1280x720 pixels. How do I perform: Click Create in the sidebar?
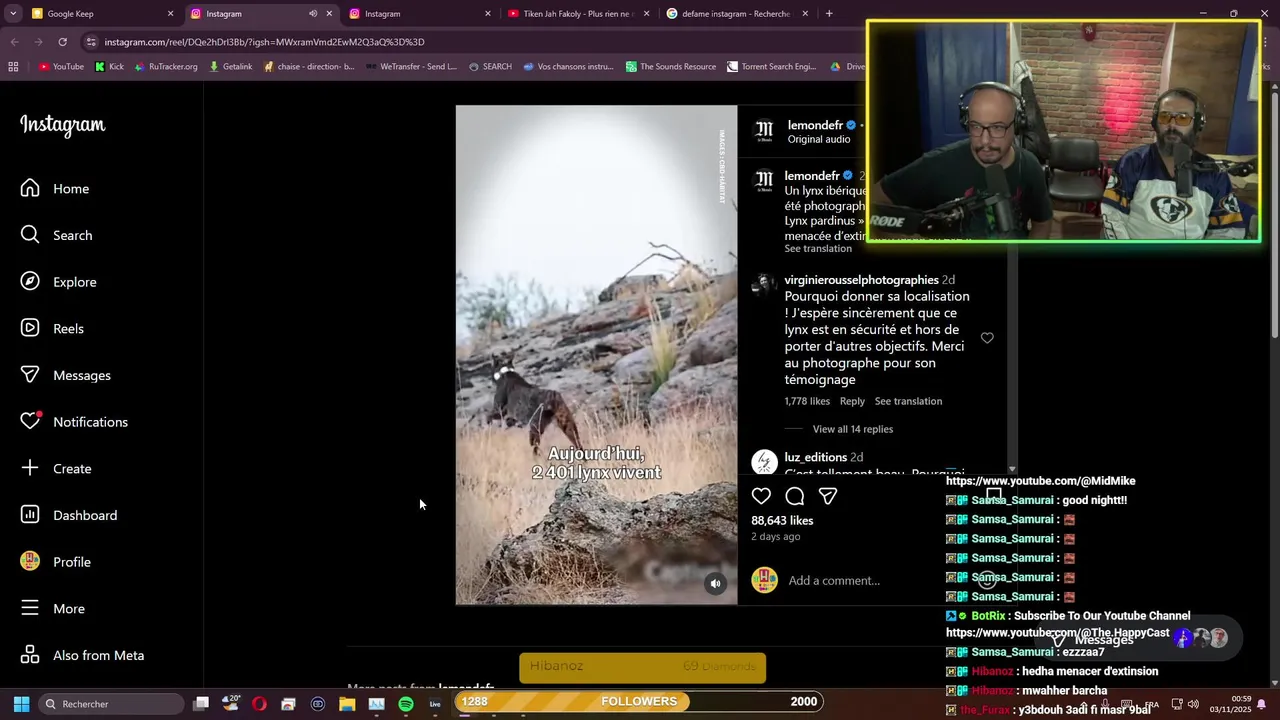(56, 469)
